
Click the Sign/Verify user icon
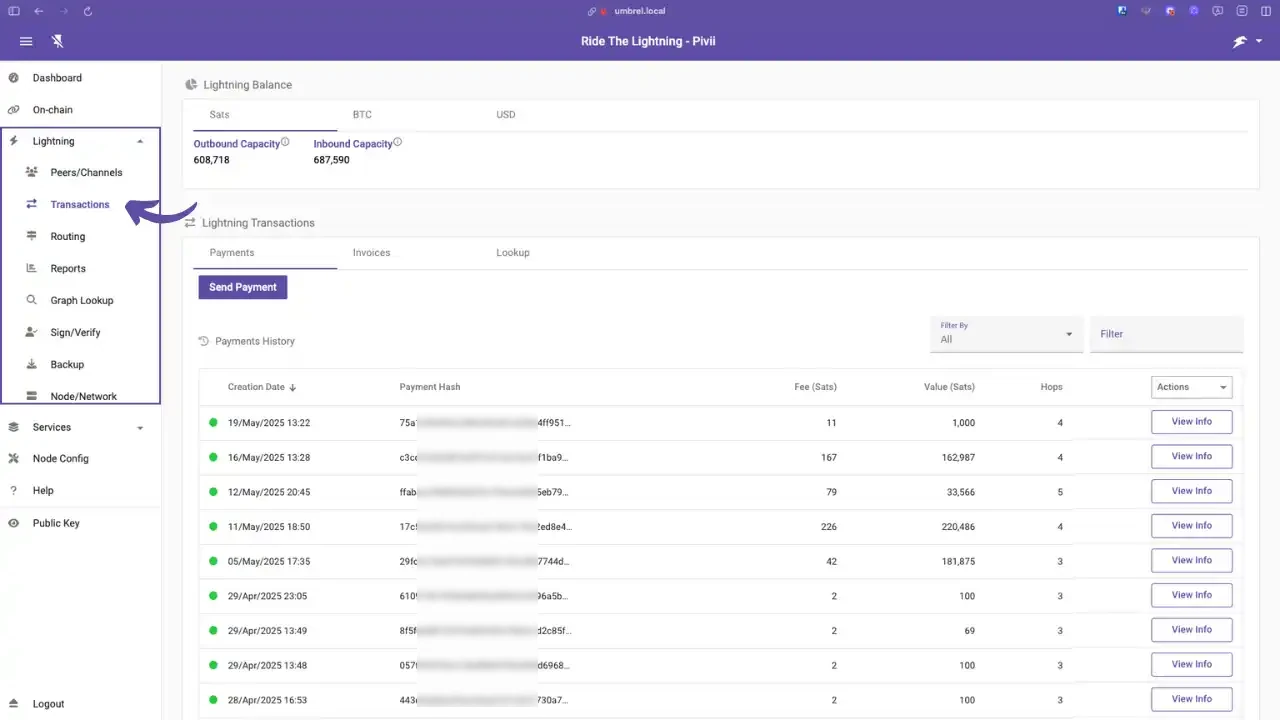coord(31,332)
